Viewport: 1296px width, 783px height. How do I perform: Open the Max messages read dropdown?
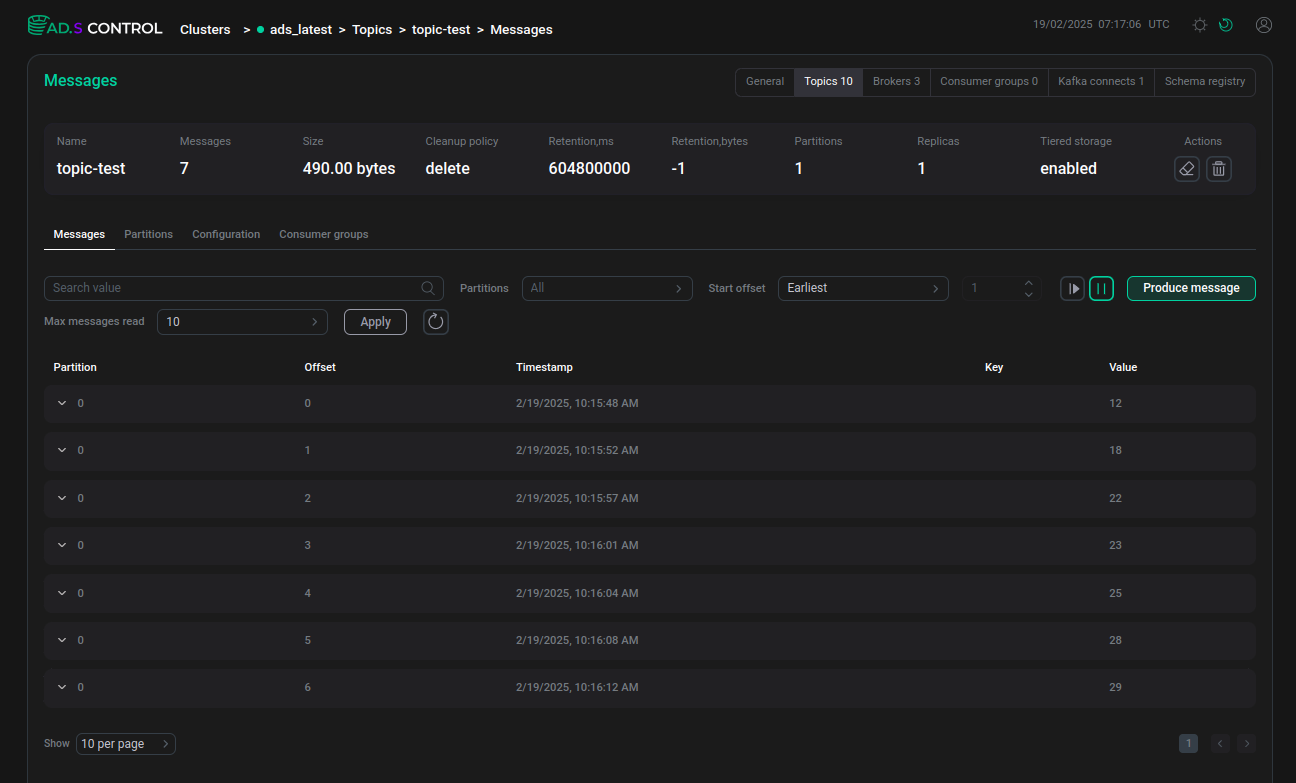pyautogui.click(x=243, y=322)
